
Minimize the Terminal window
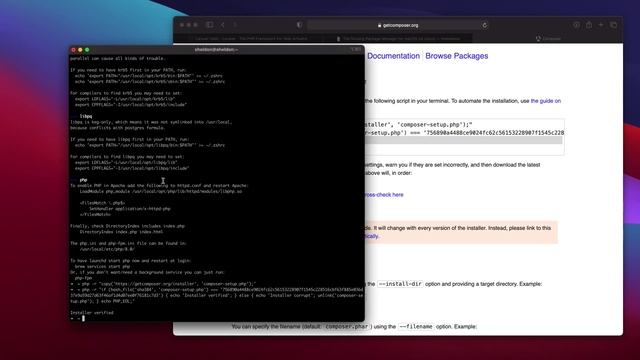(80, 50)
